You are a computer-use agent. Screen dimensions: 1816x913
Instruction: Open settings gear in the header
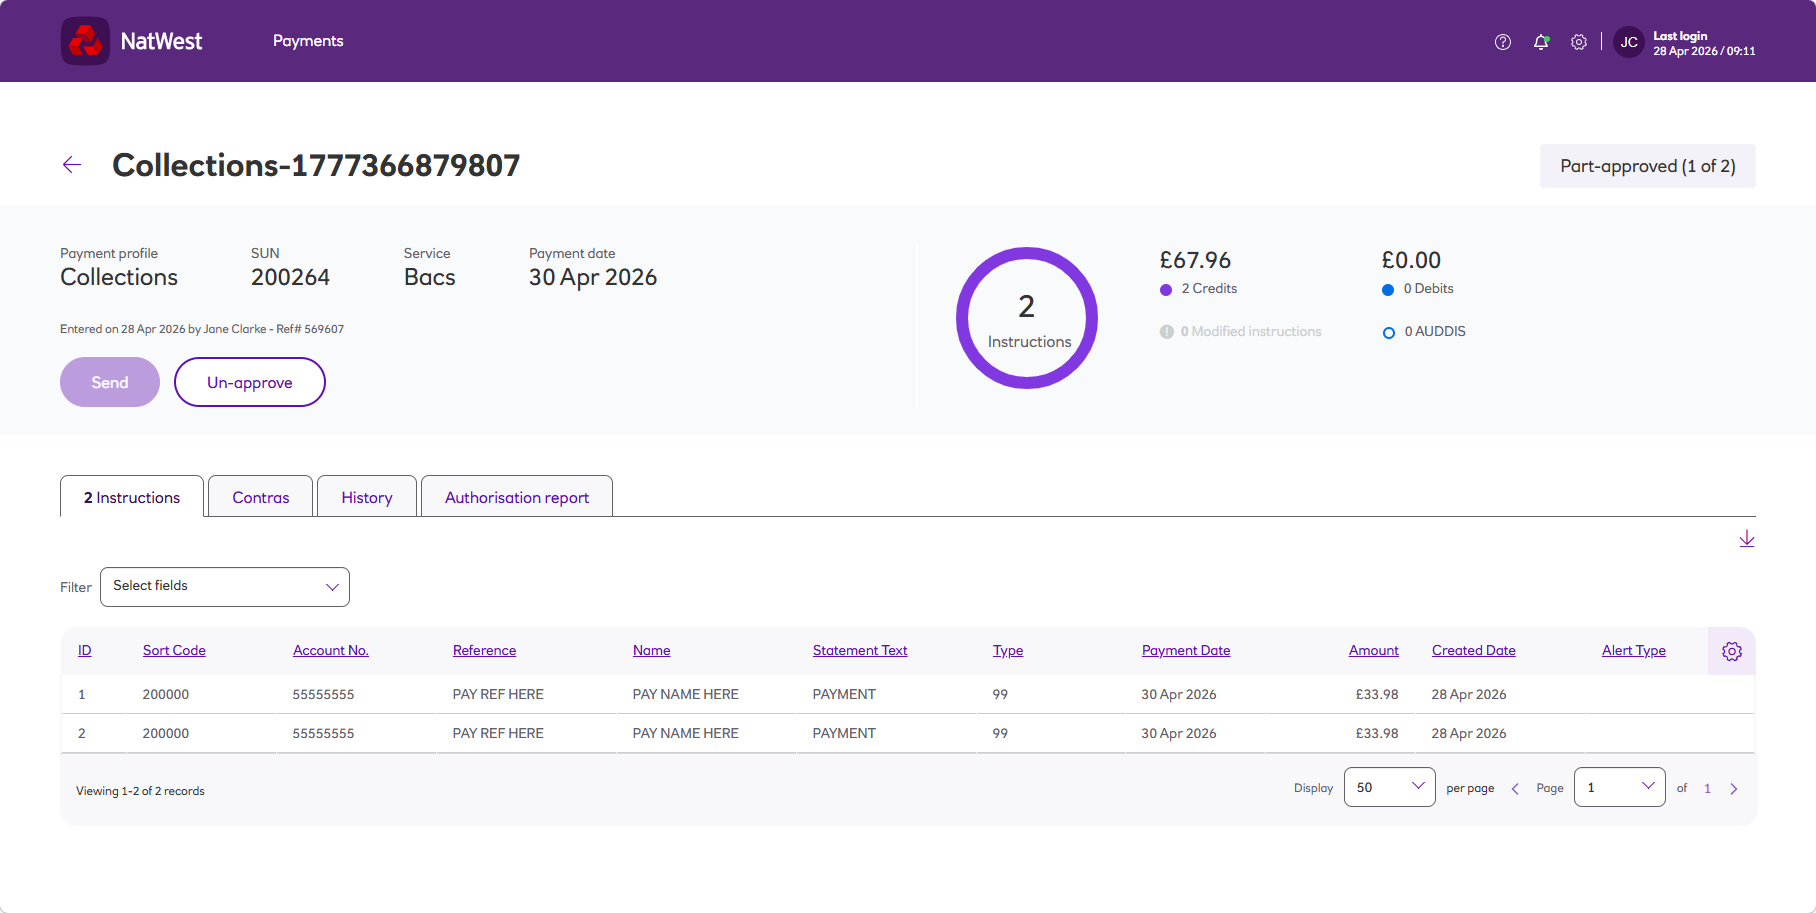tap(1579, 42)
